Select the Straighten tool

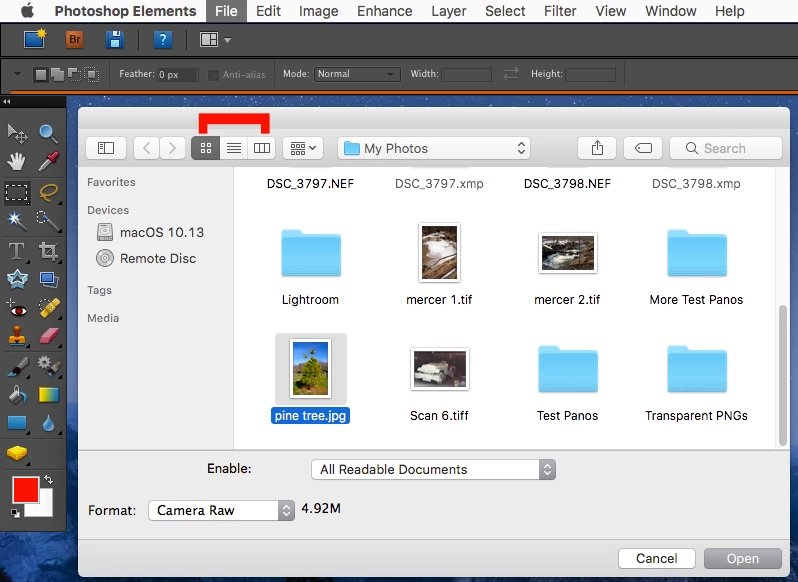[48, 279]
